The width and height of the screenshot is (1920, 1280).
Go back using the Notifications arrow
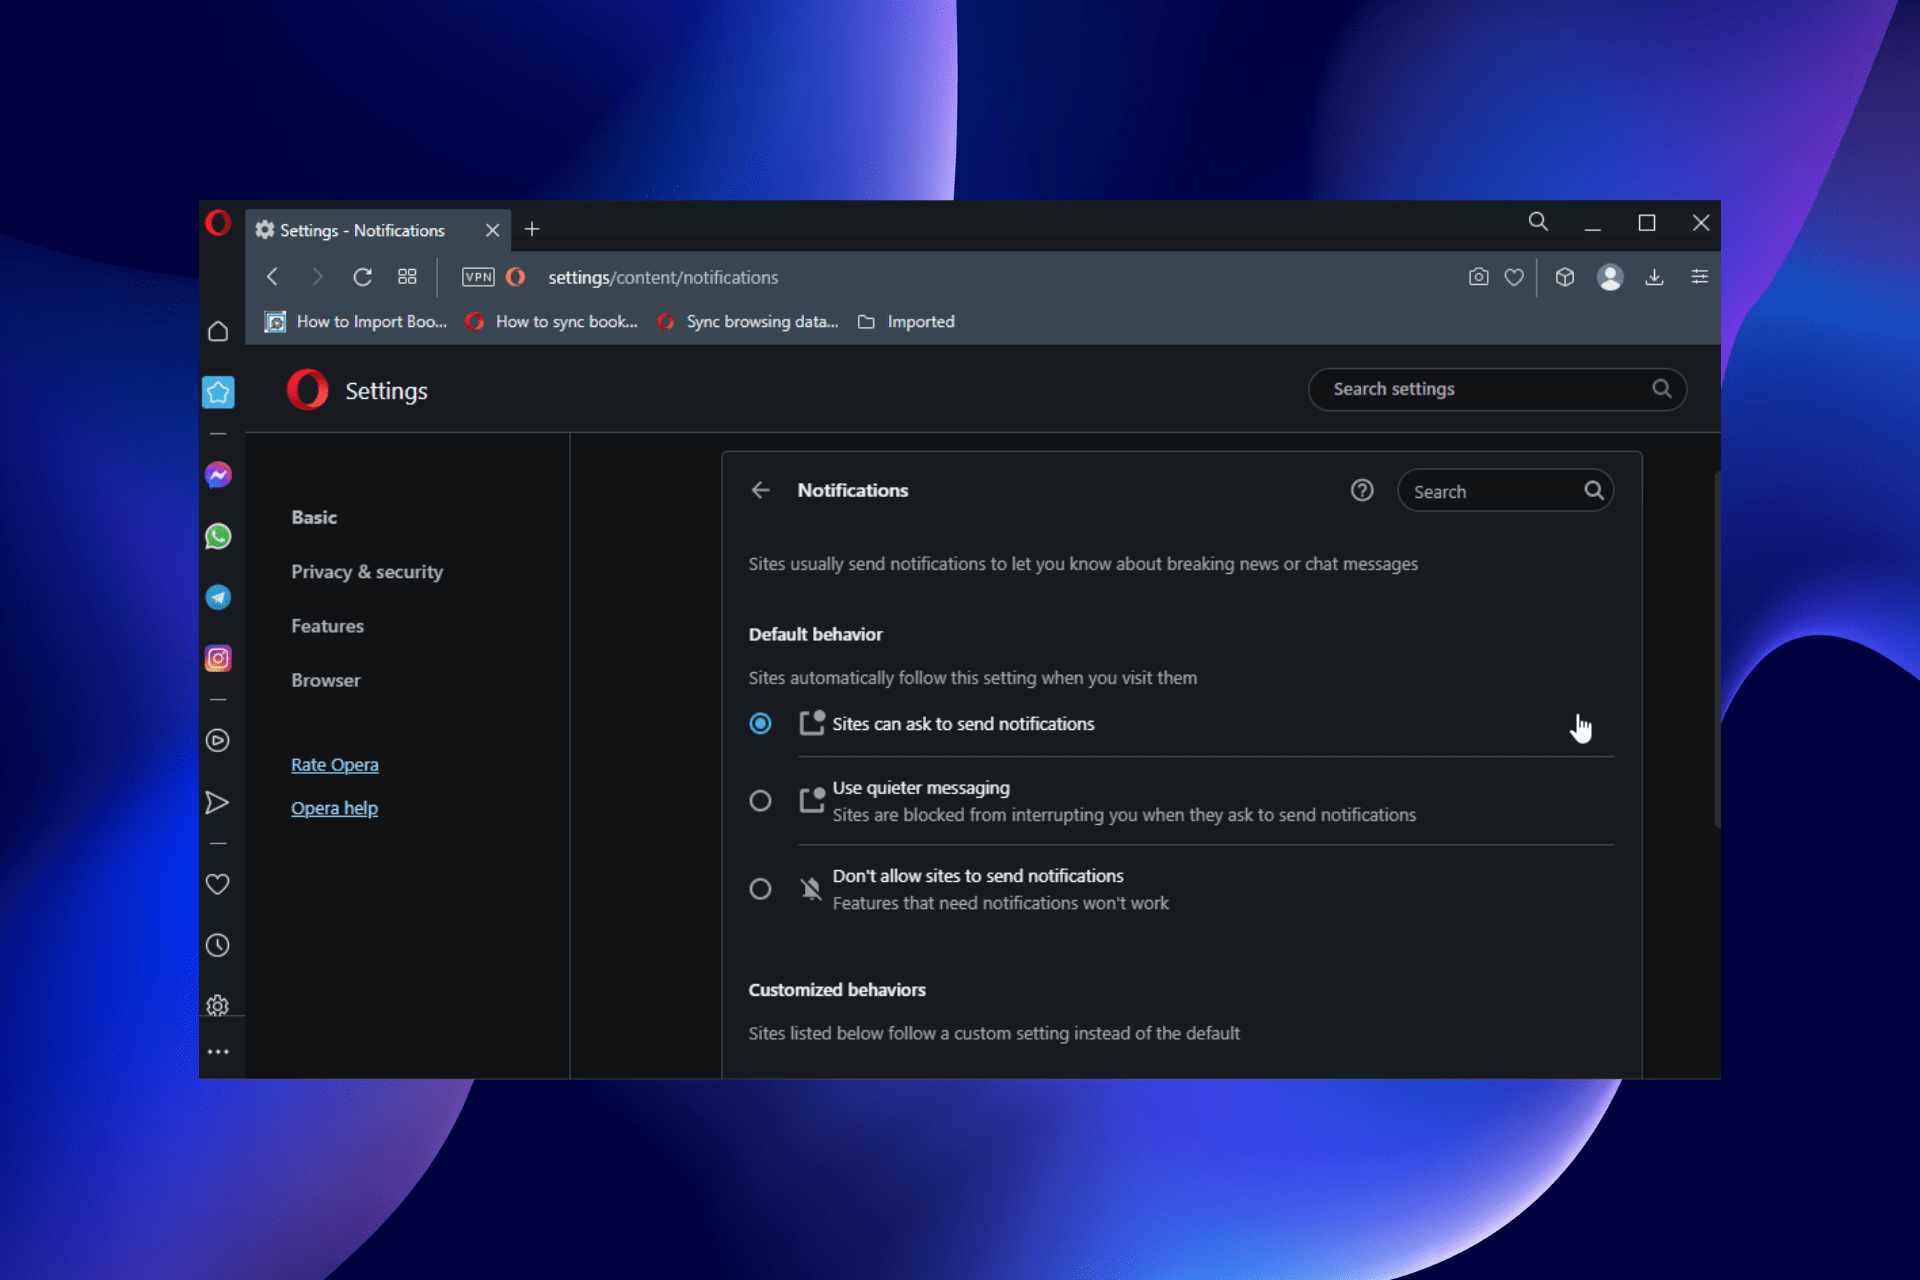(x=761, y=490)
